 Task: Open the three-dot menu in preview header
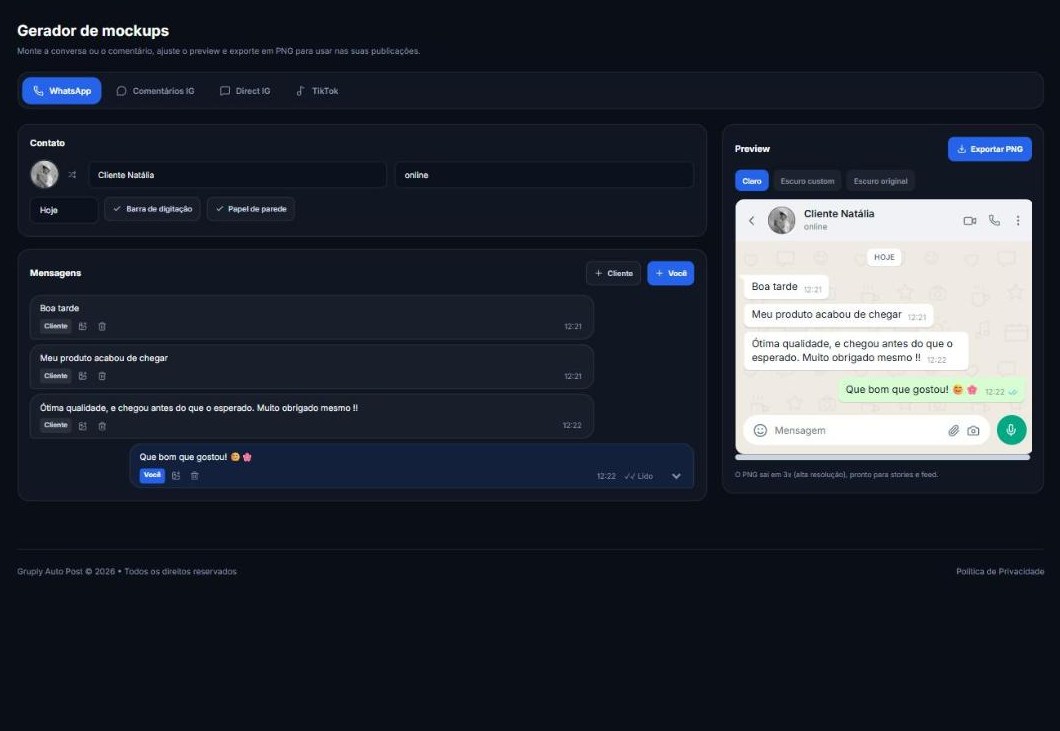pyautogui.click(x=1018, y=220)
